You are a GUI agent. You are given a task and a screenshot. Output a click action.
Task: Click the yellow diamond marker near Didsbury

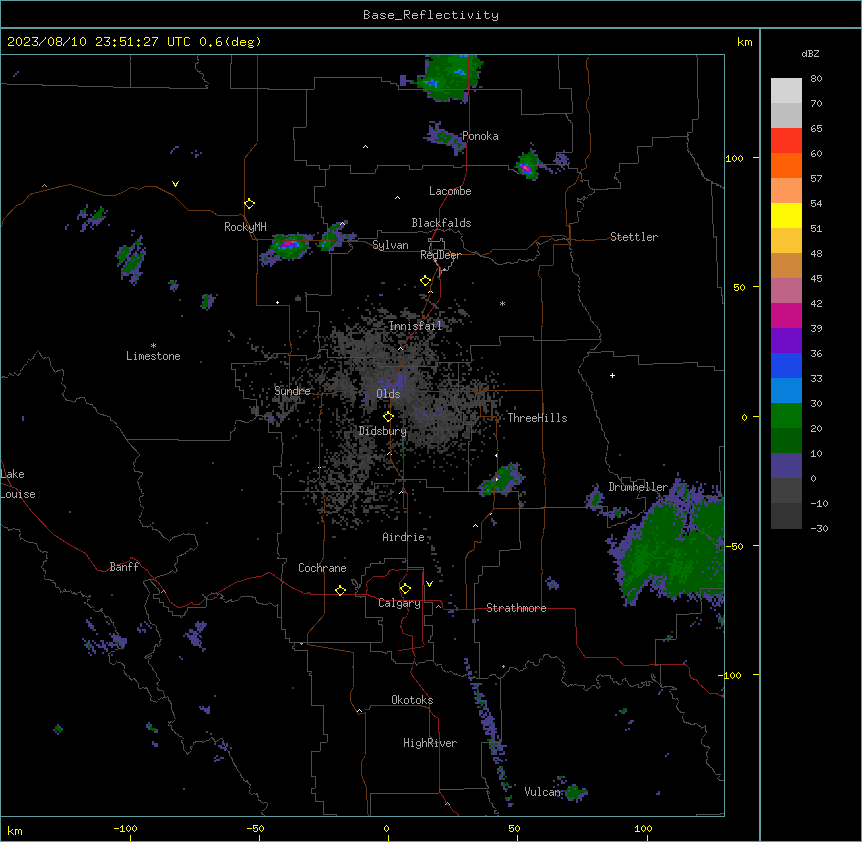click(388, 417)
